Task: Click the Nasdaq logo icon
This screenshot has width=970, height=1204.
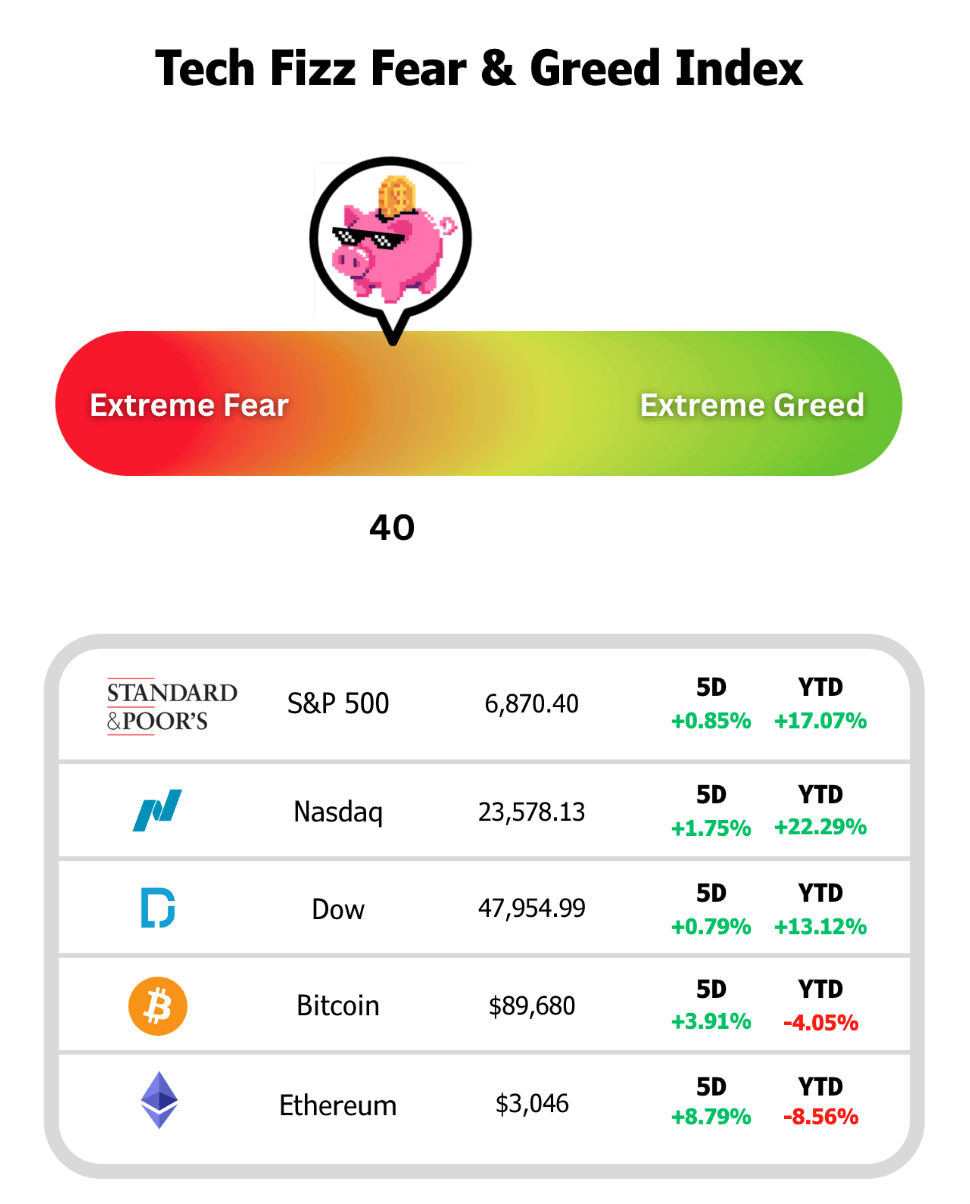Action: tap(158, 810)
